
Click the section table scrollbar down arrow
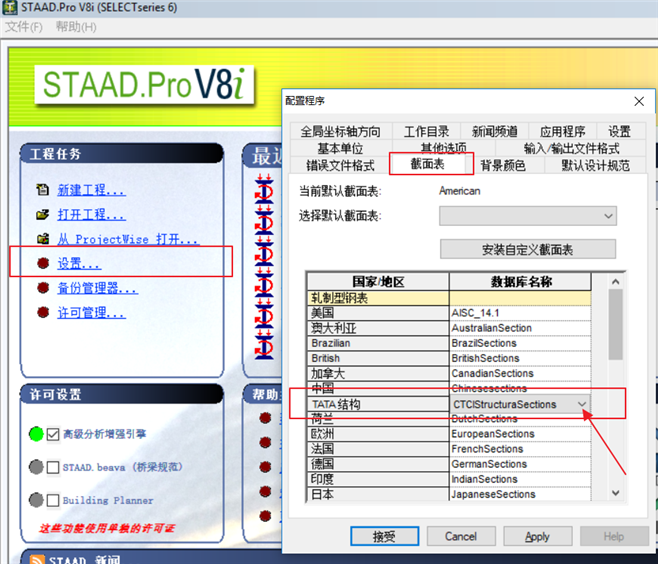tap(615, 493)
